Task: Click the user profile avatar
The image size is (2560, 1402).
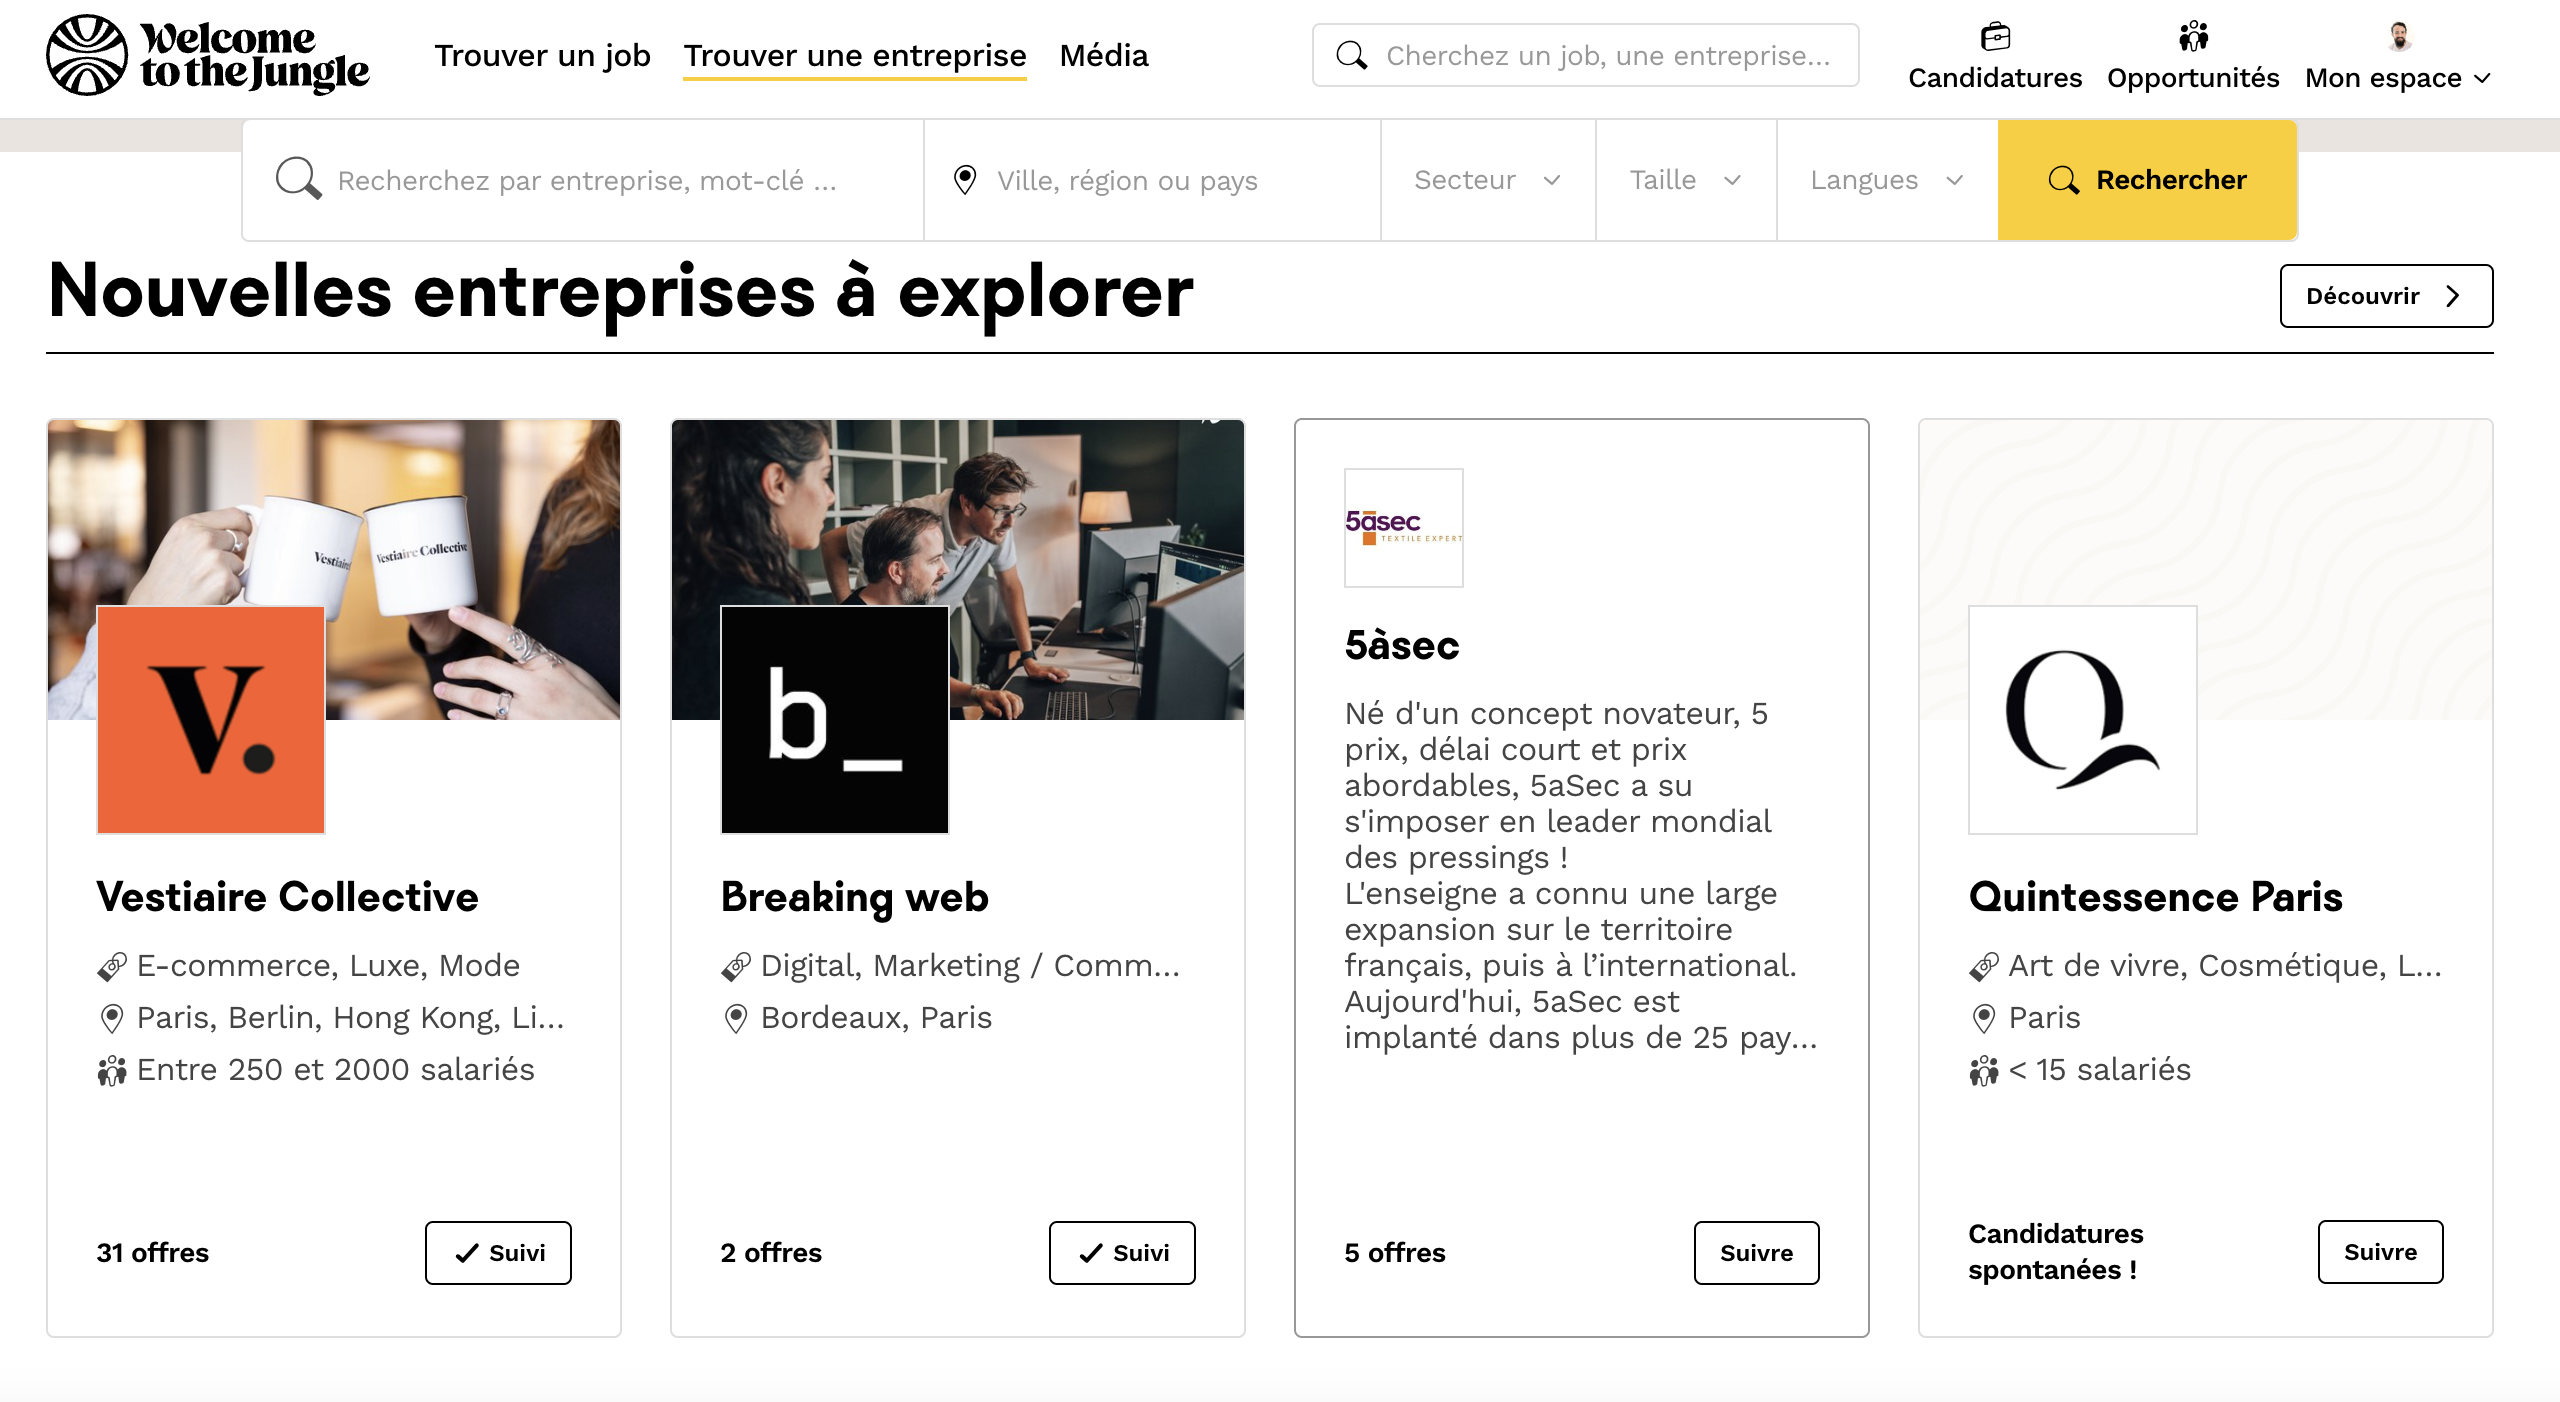Action: 2399,37
